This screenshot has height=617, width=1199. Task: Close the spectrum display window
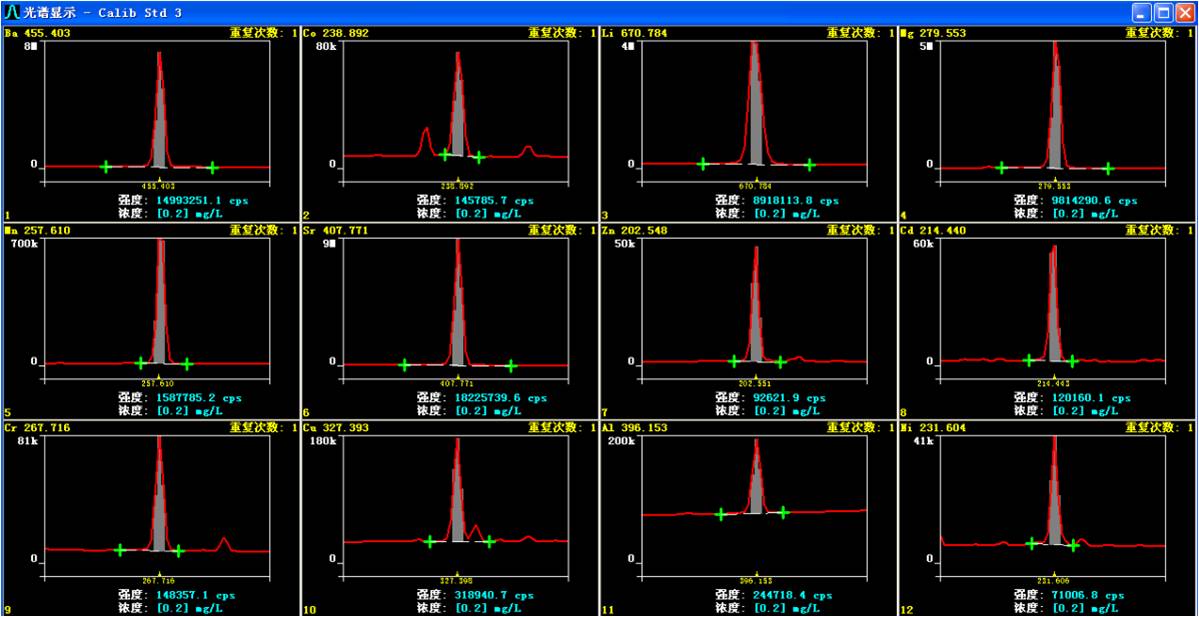pyautogui.click(x=1185, y=13)
